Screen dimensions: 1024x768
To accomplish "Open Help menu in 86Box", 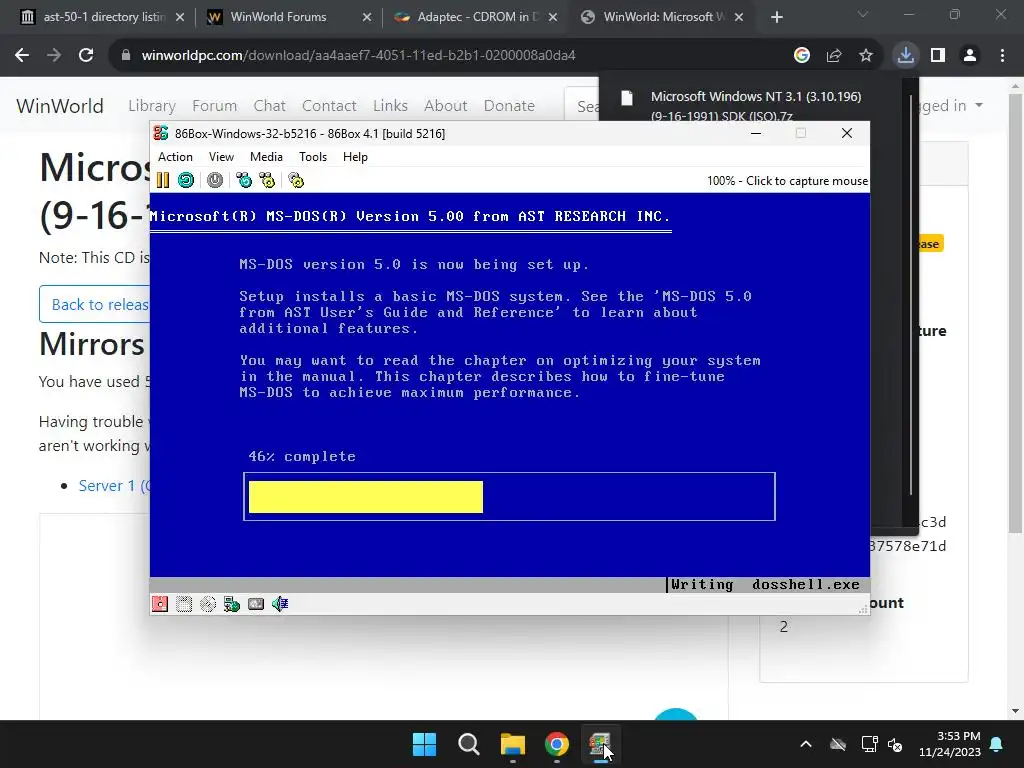I will (355, 157).
